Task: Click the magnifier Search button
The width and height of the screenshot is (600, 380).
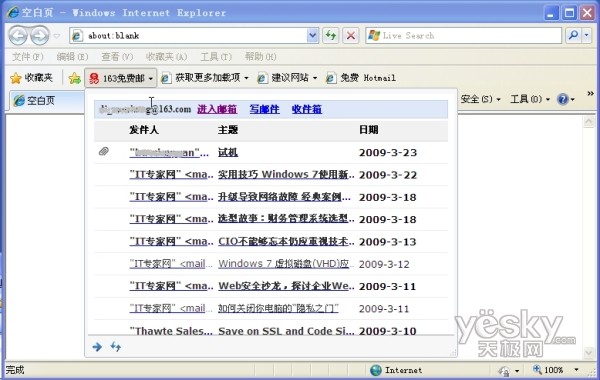Action: [x=573, y=36]
